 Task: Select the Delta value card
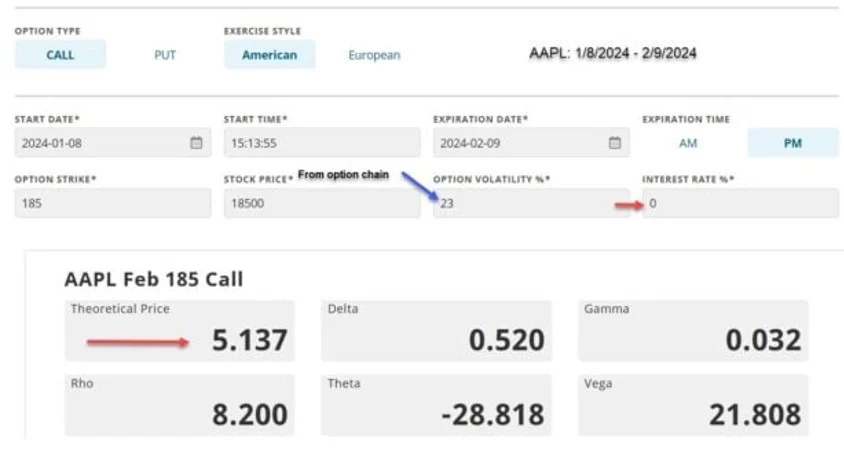[436, 330]
